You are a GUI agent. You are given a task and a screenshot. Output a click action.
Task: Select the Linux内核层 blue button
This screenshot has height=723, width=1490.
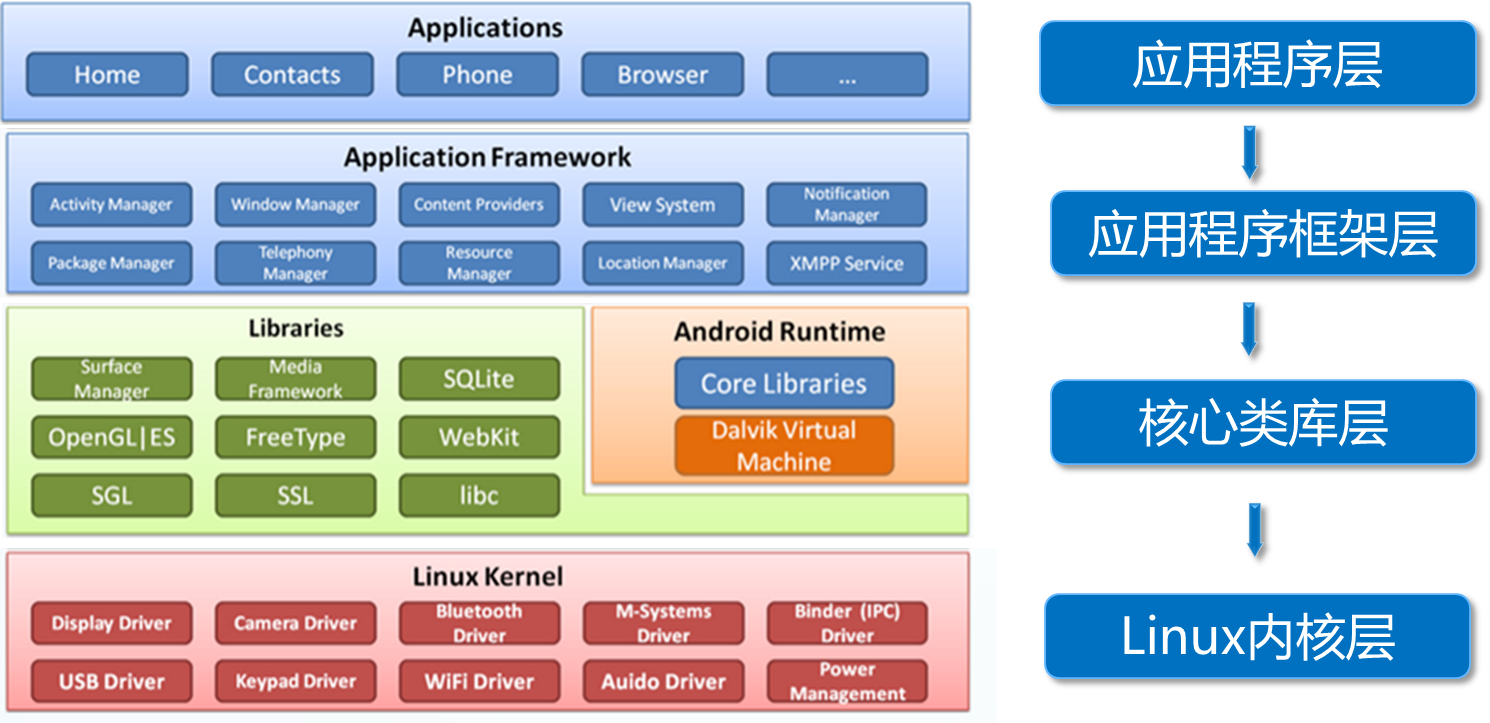coord(1258,636)
